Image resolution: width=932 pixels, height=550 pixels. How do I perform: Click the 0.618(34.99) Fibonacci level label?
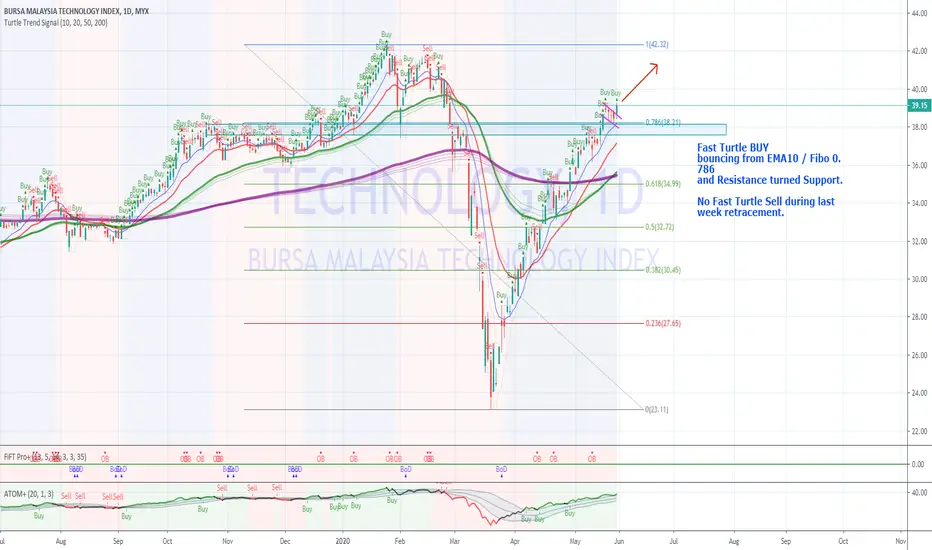click(663, 184)
